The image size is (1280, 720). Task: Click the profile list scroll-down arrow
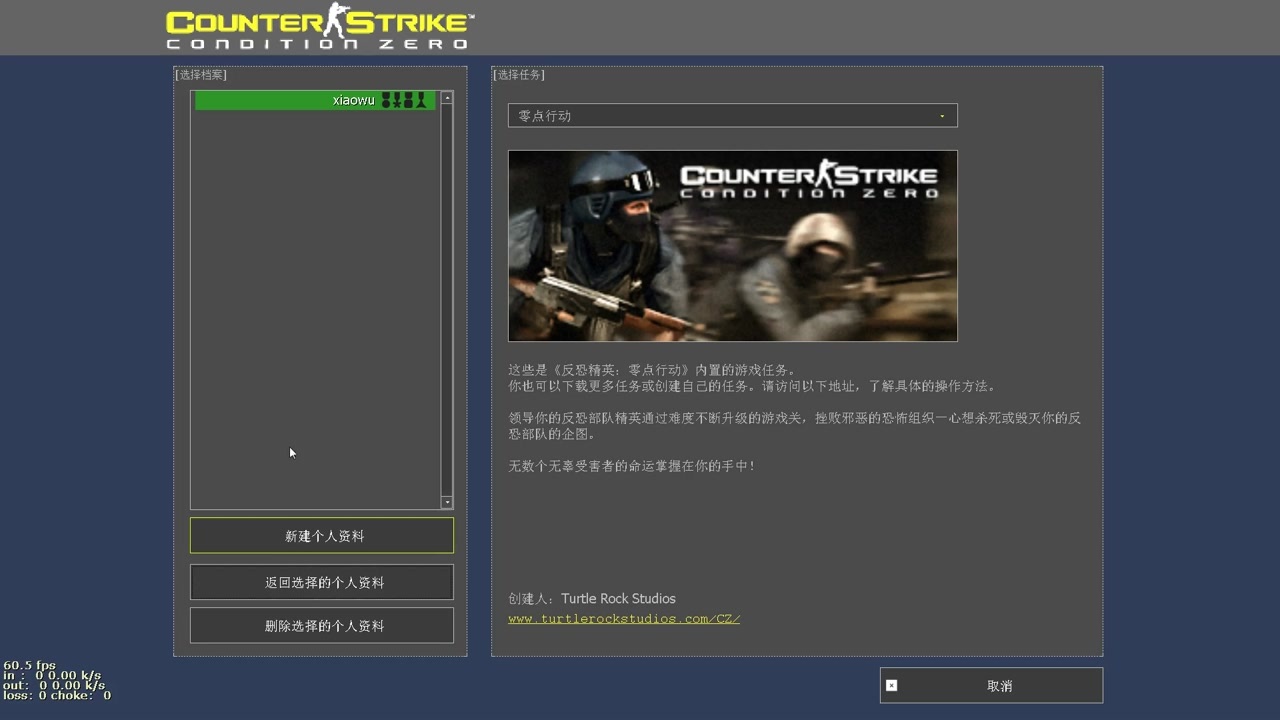(x=447, y=502)
